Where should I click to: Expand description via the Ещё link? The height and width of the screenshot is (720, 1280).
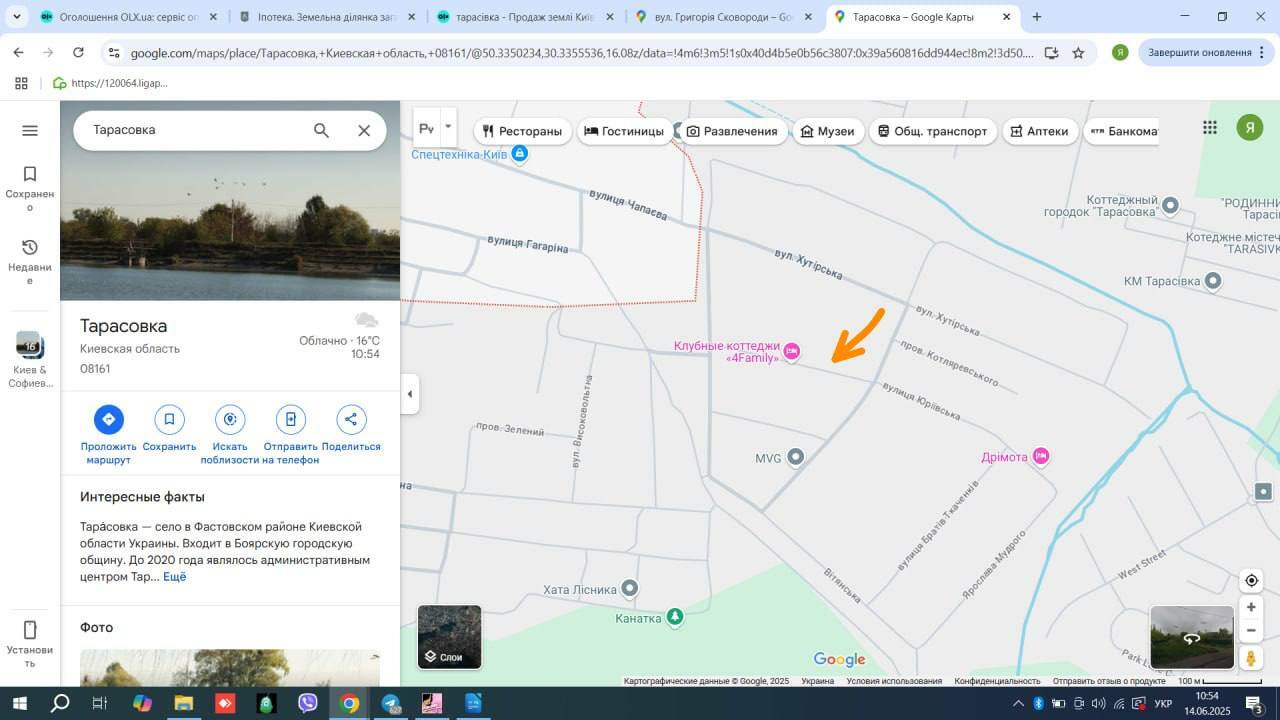(175, 577)
